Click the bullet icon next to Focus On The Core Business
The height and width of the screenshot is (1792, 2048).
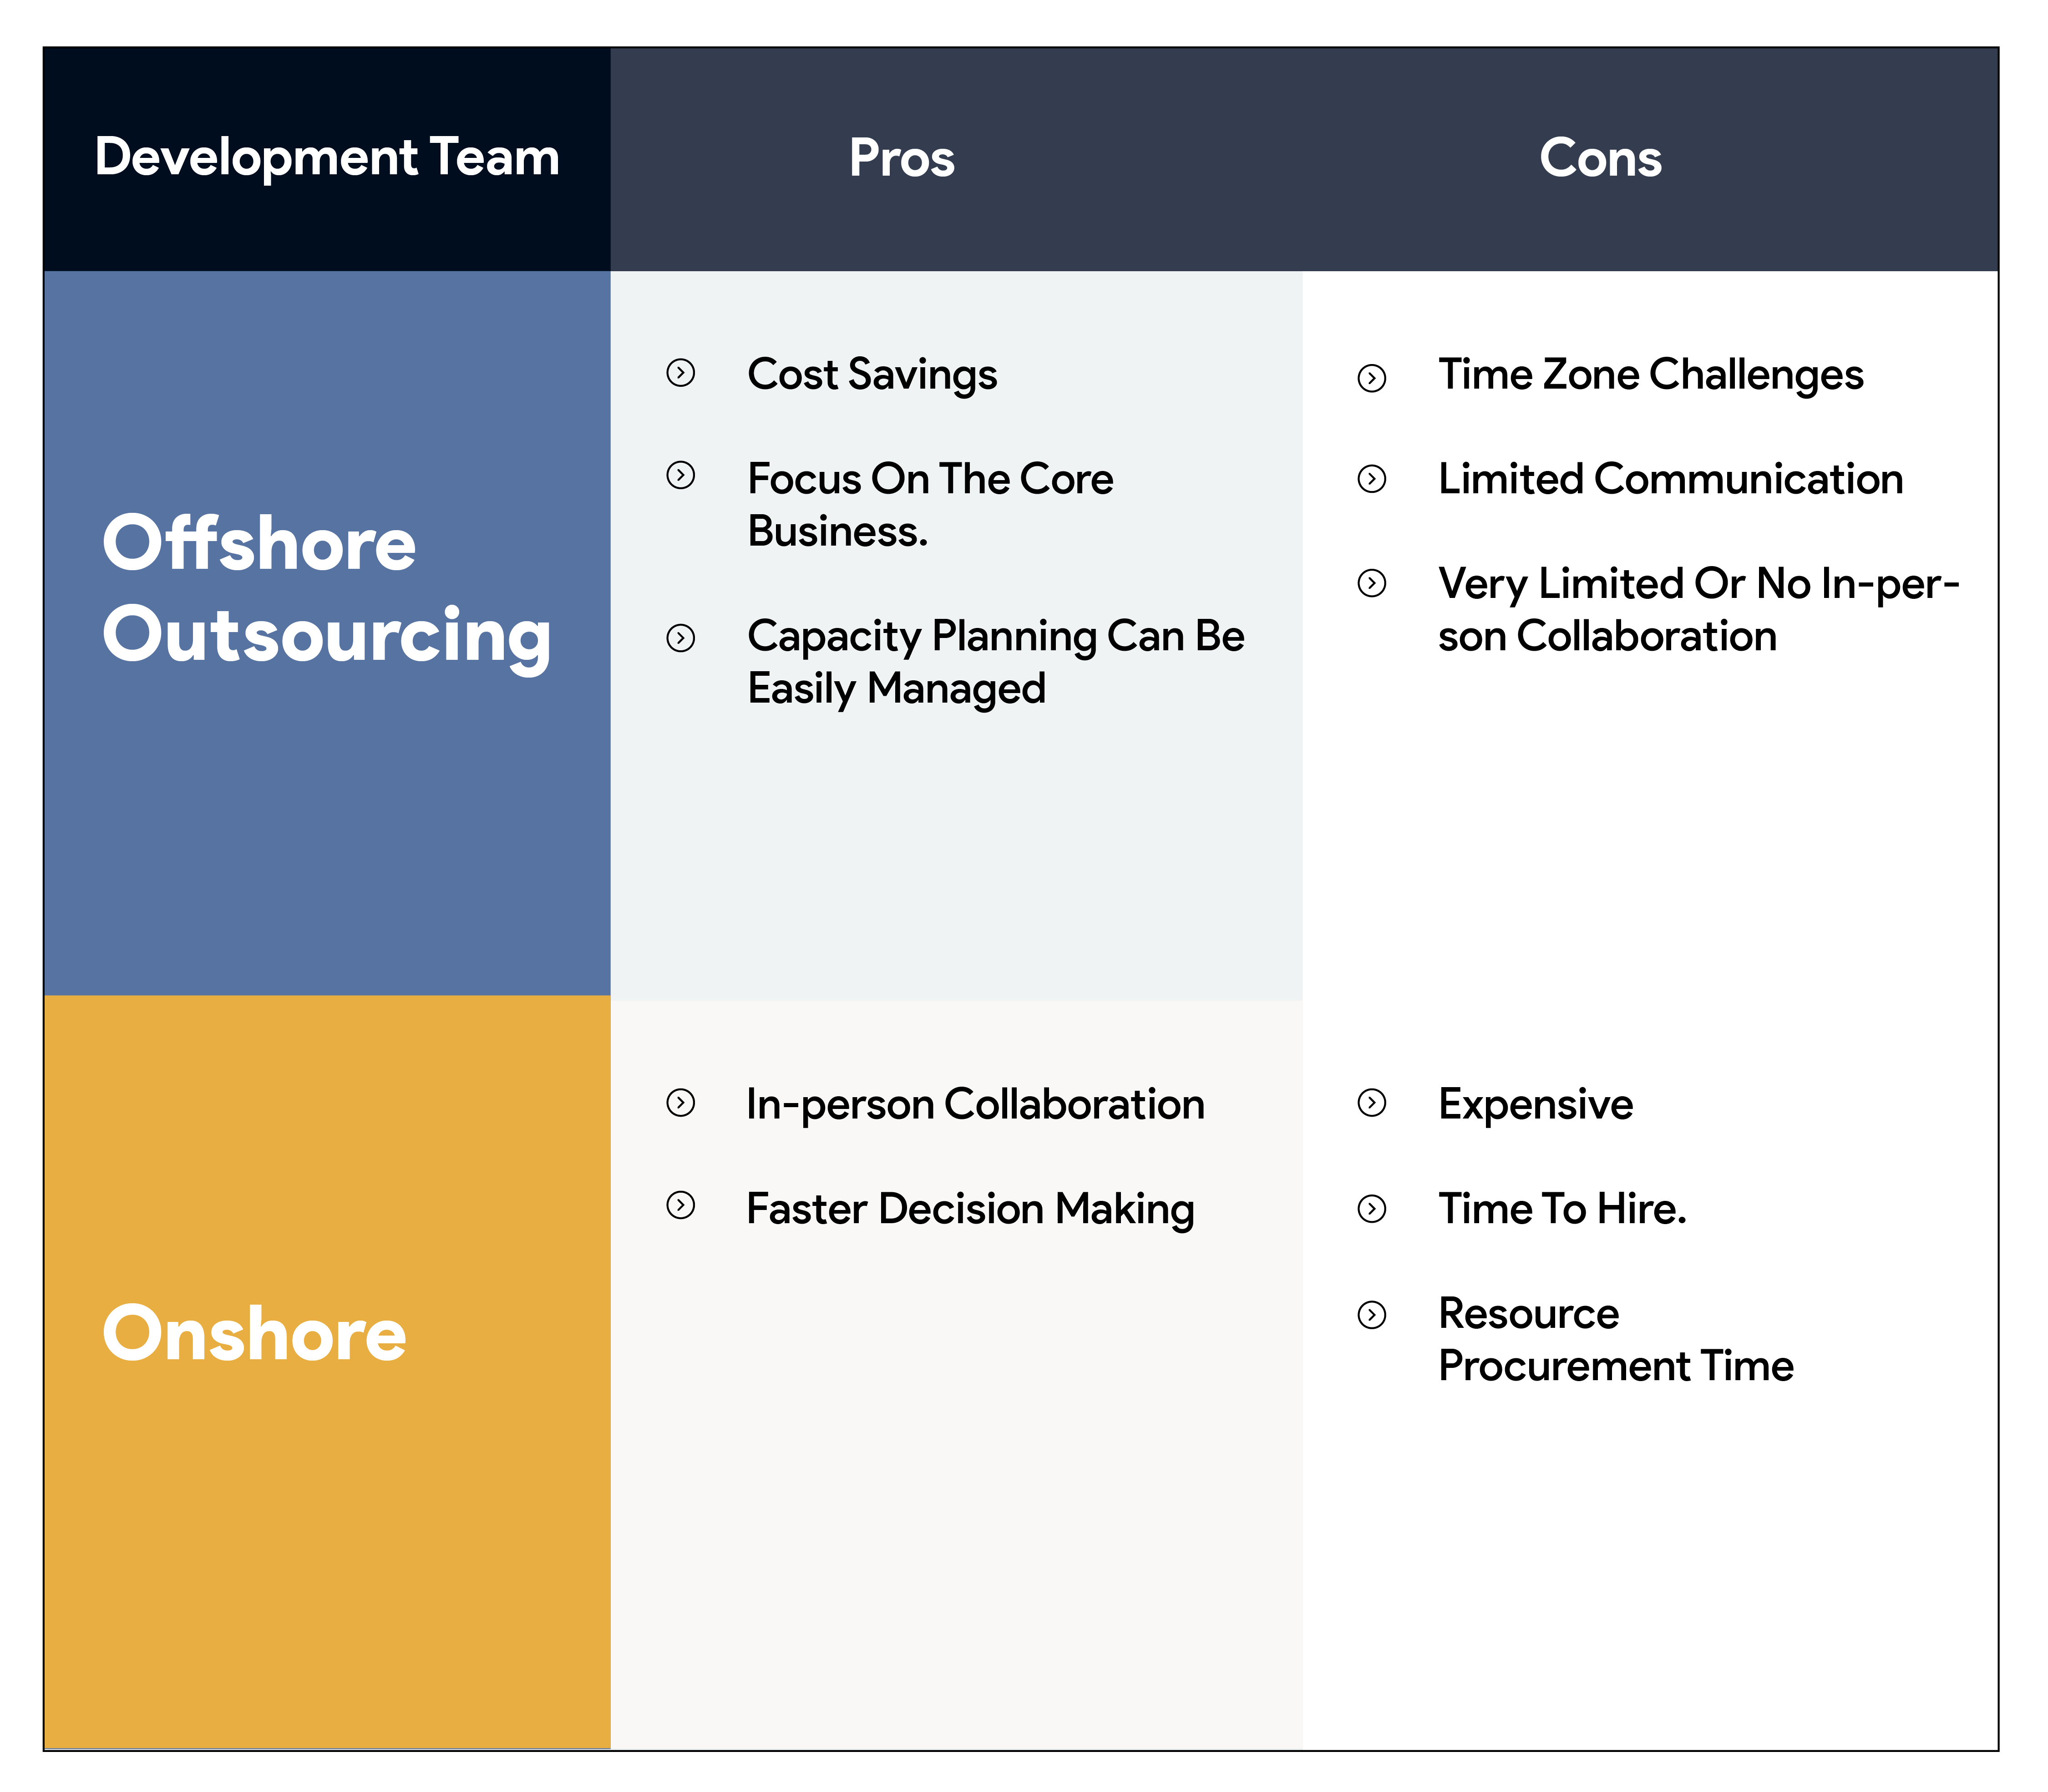(680, 475)
